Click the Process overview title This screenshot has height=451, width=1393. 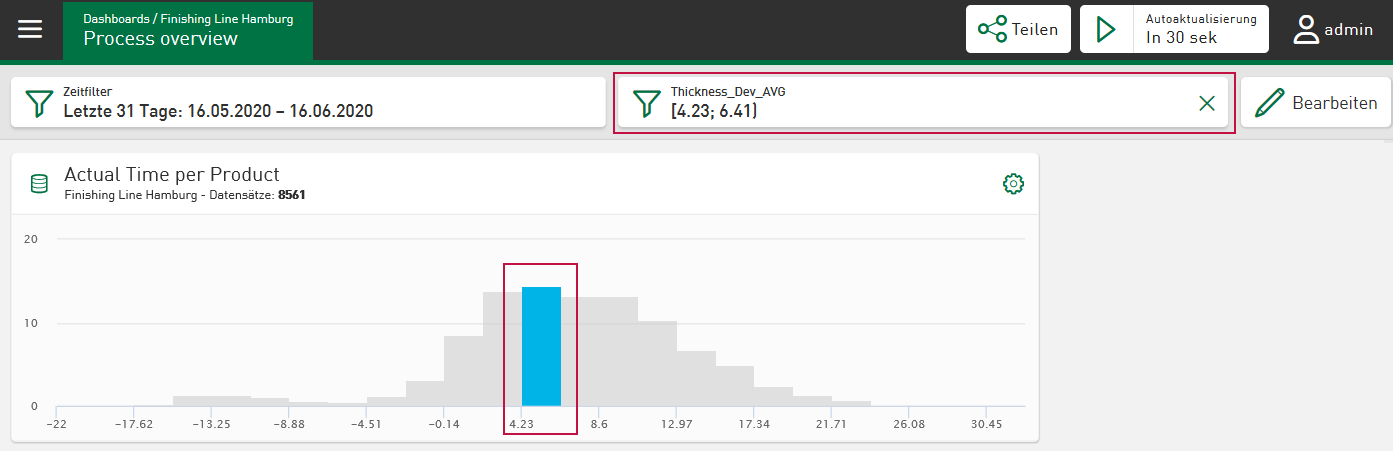[x=160, y=39]
